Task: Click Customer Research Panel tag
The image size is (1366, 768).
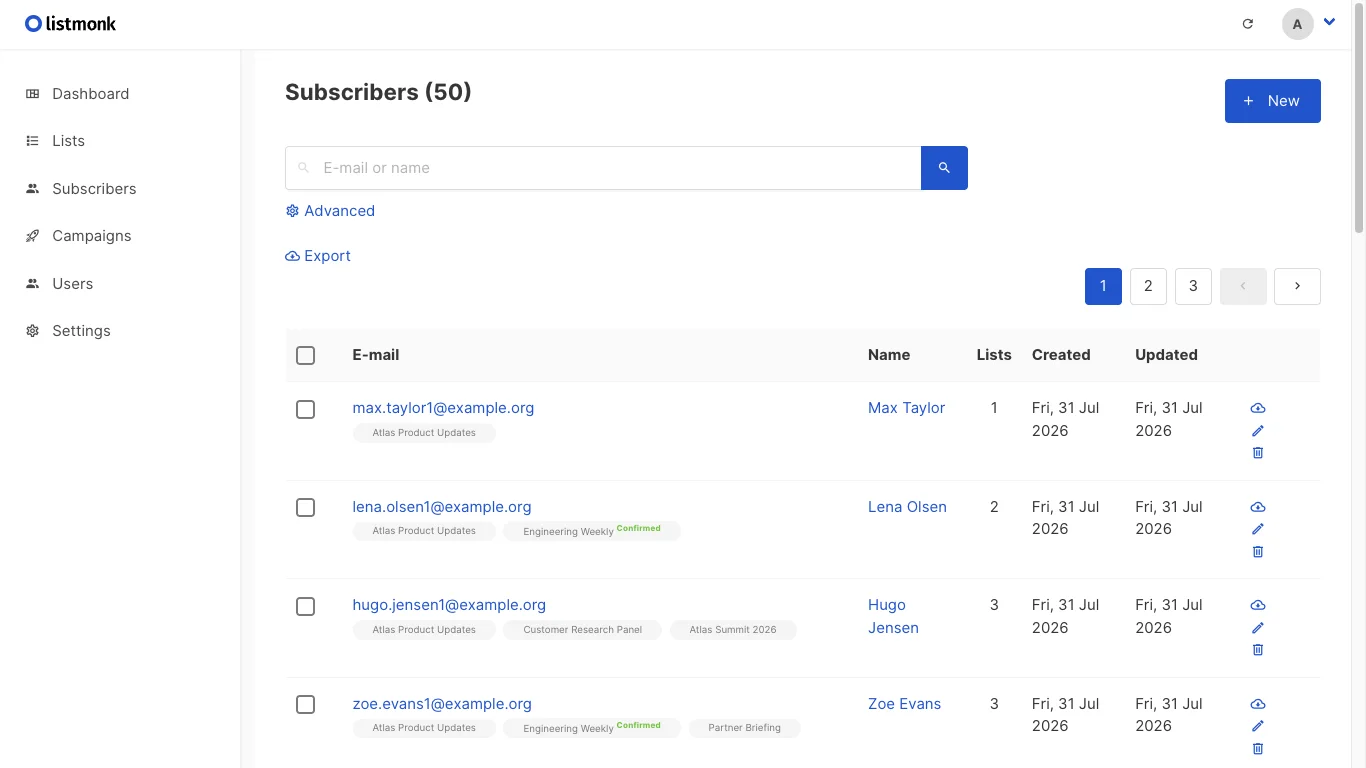Action: [x=583, y=630]
